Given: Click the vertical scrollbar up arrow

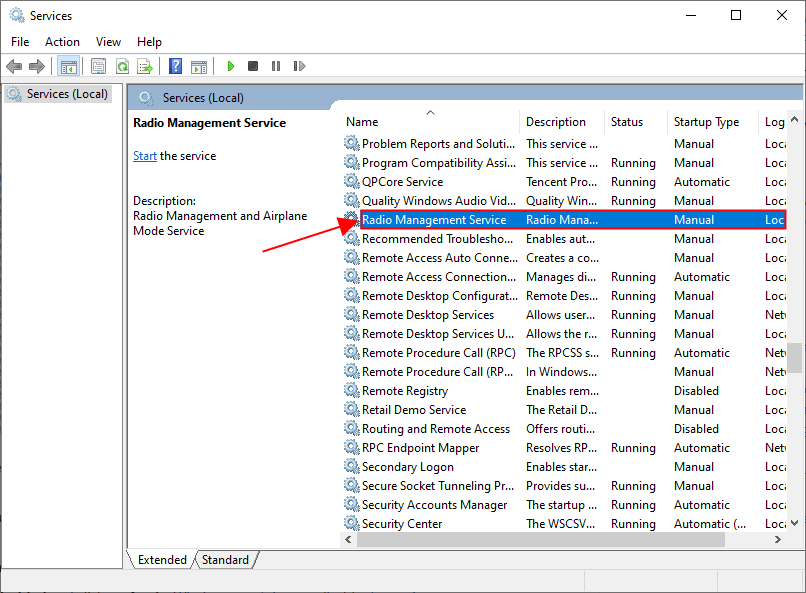Looking at the screenshot, I should (795, 119).
